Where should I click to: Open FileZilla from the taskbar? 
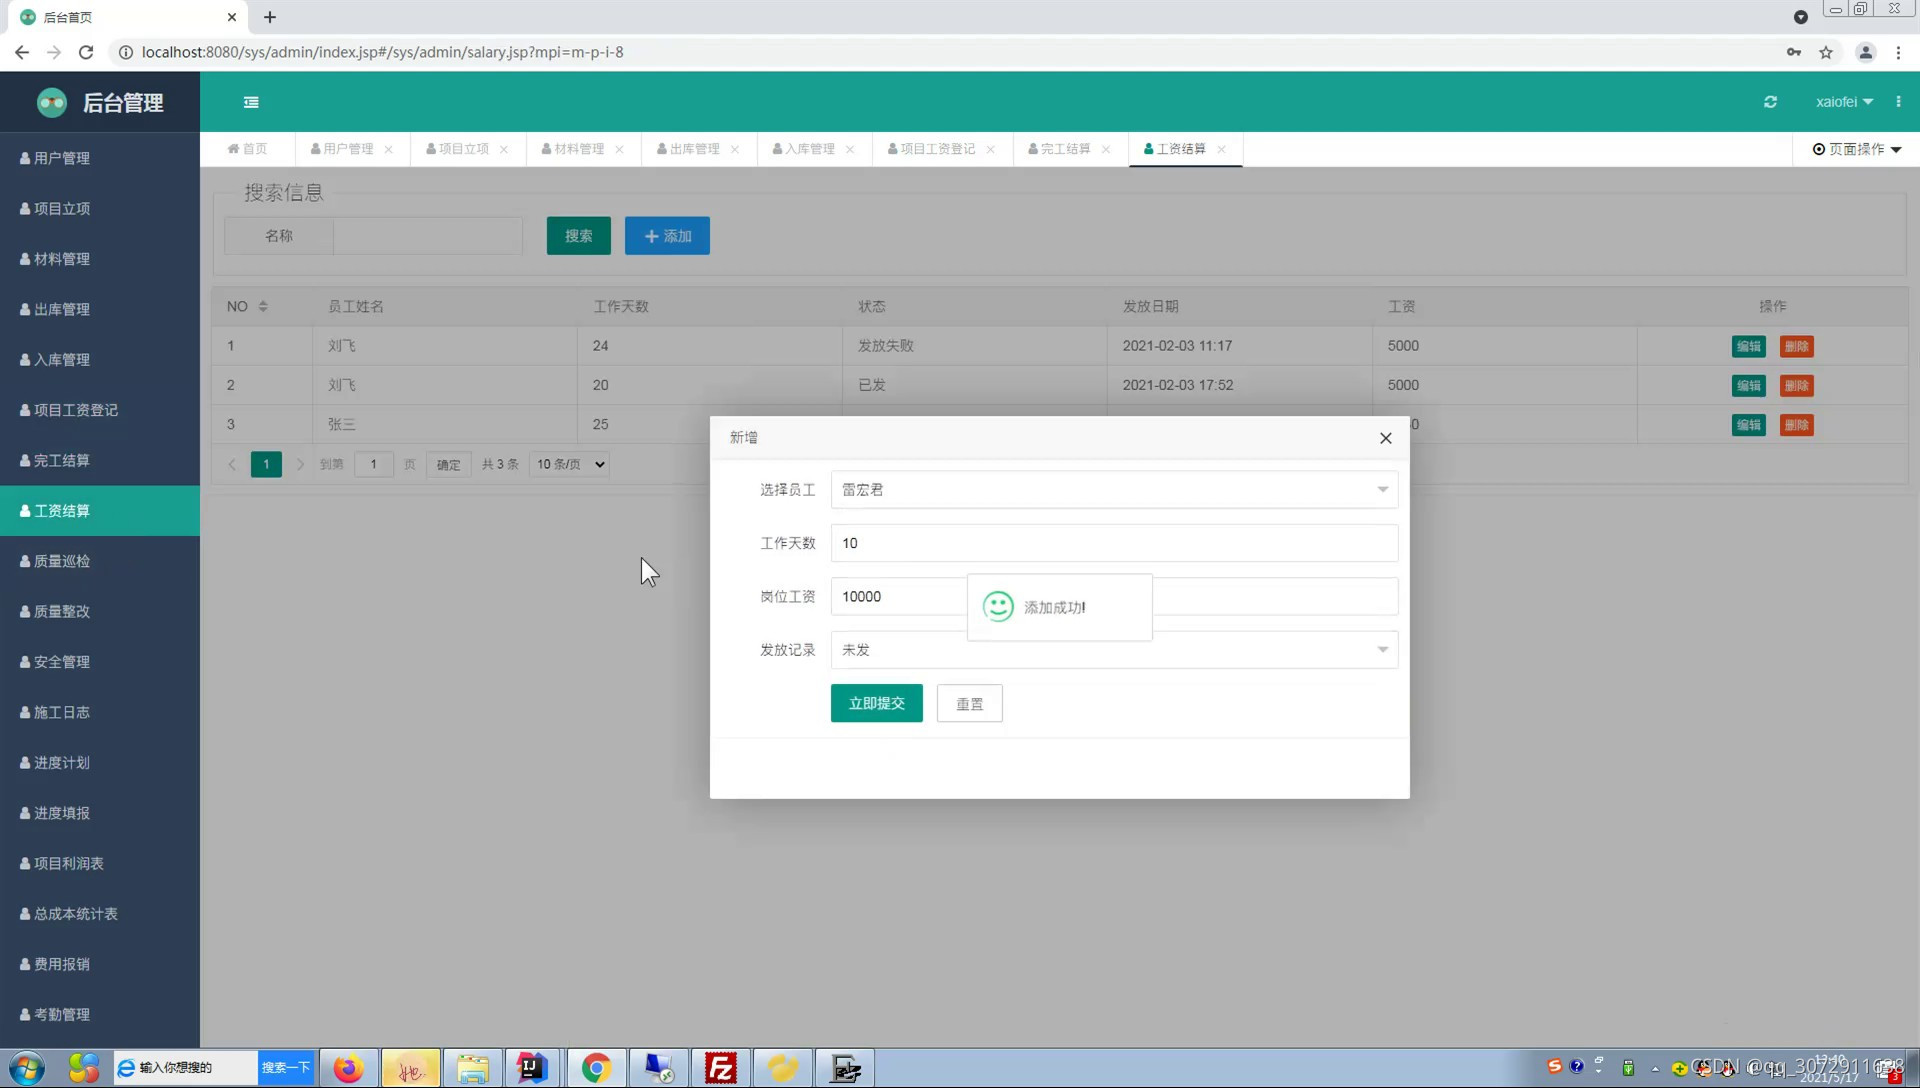720,1068
